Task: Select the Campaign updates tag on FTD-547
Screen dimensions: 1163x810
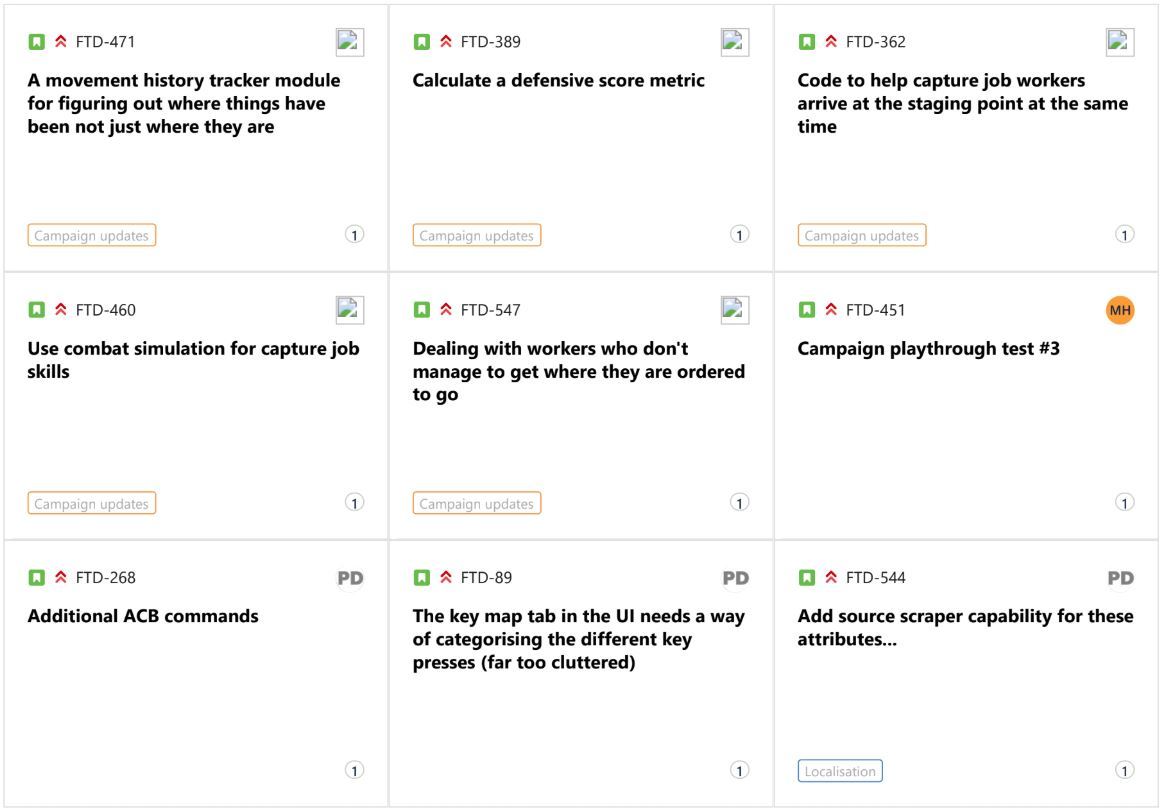Action: pos(476,503)
